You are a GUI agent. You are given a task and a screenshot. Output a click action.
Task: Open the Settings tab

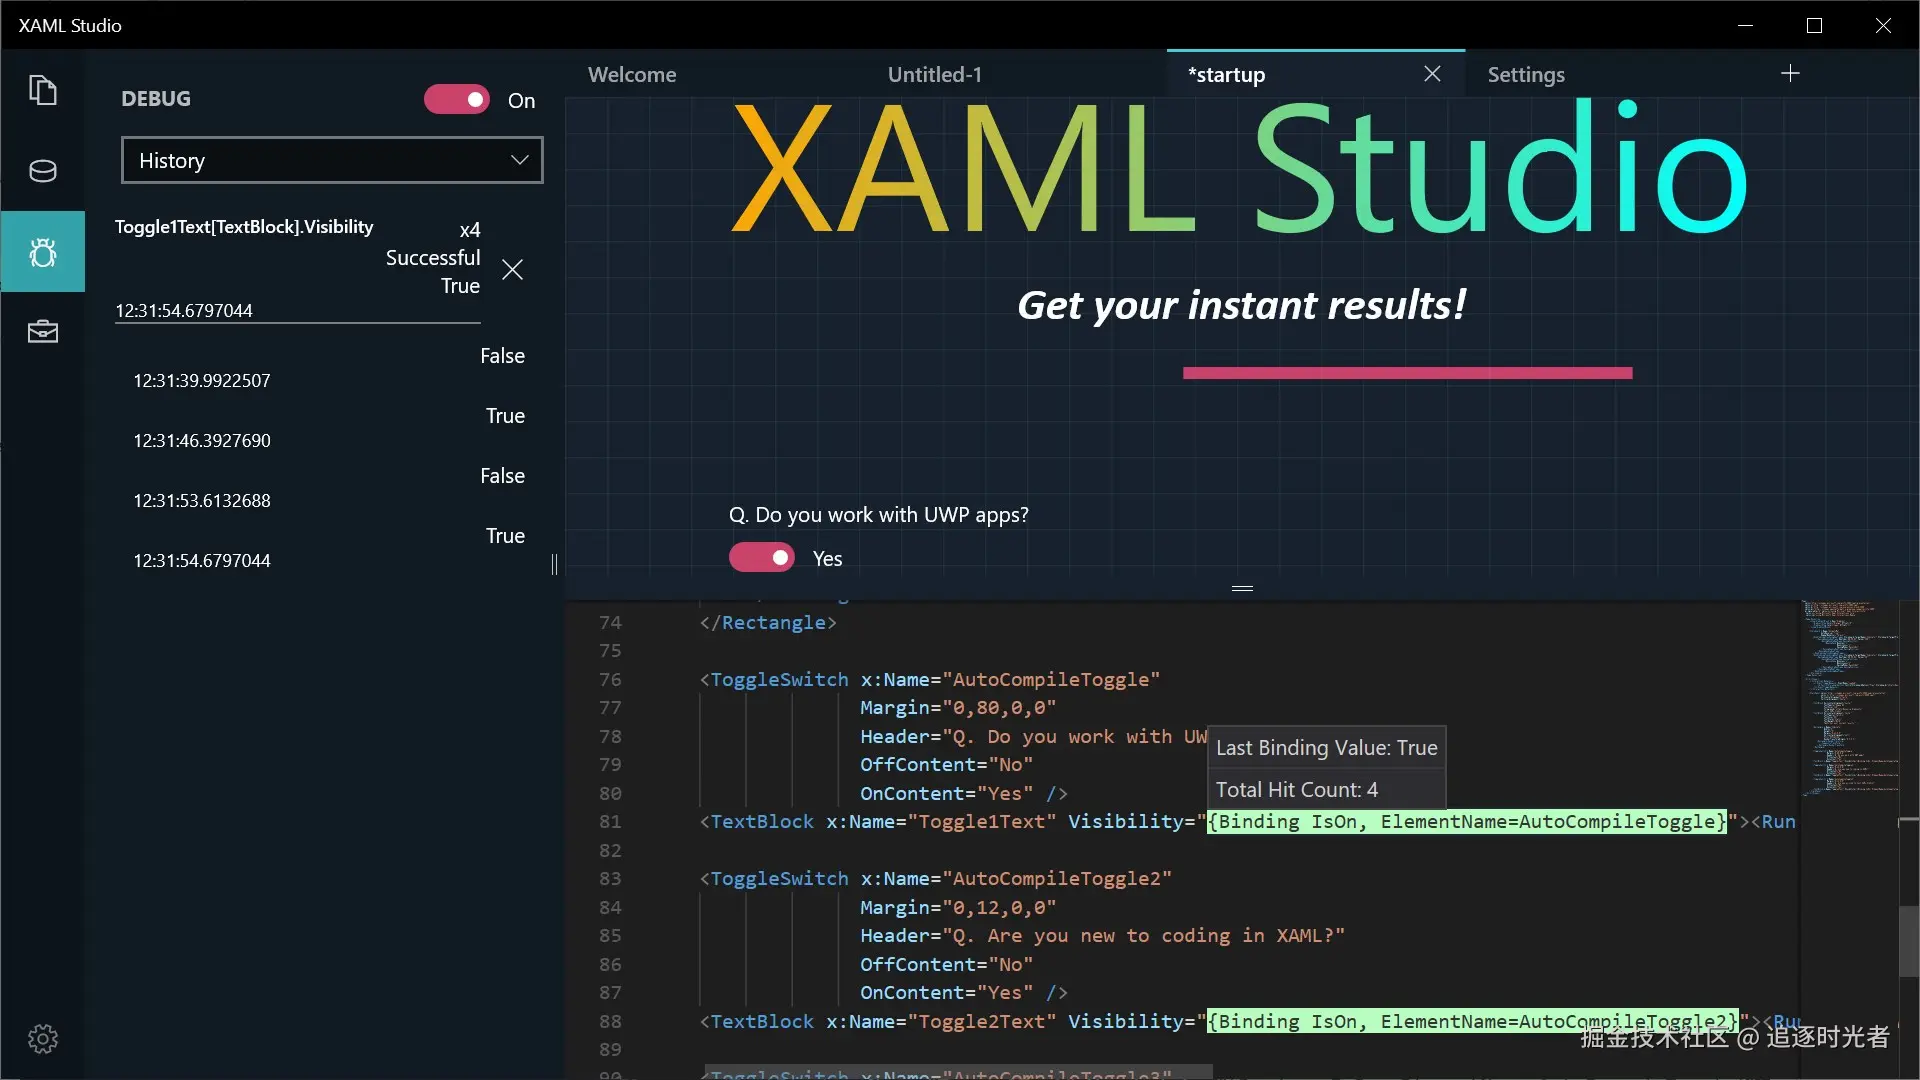(1525, 75)
